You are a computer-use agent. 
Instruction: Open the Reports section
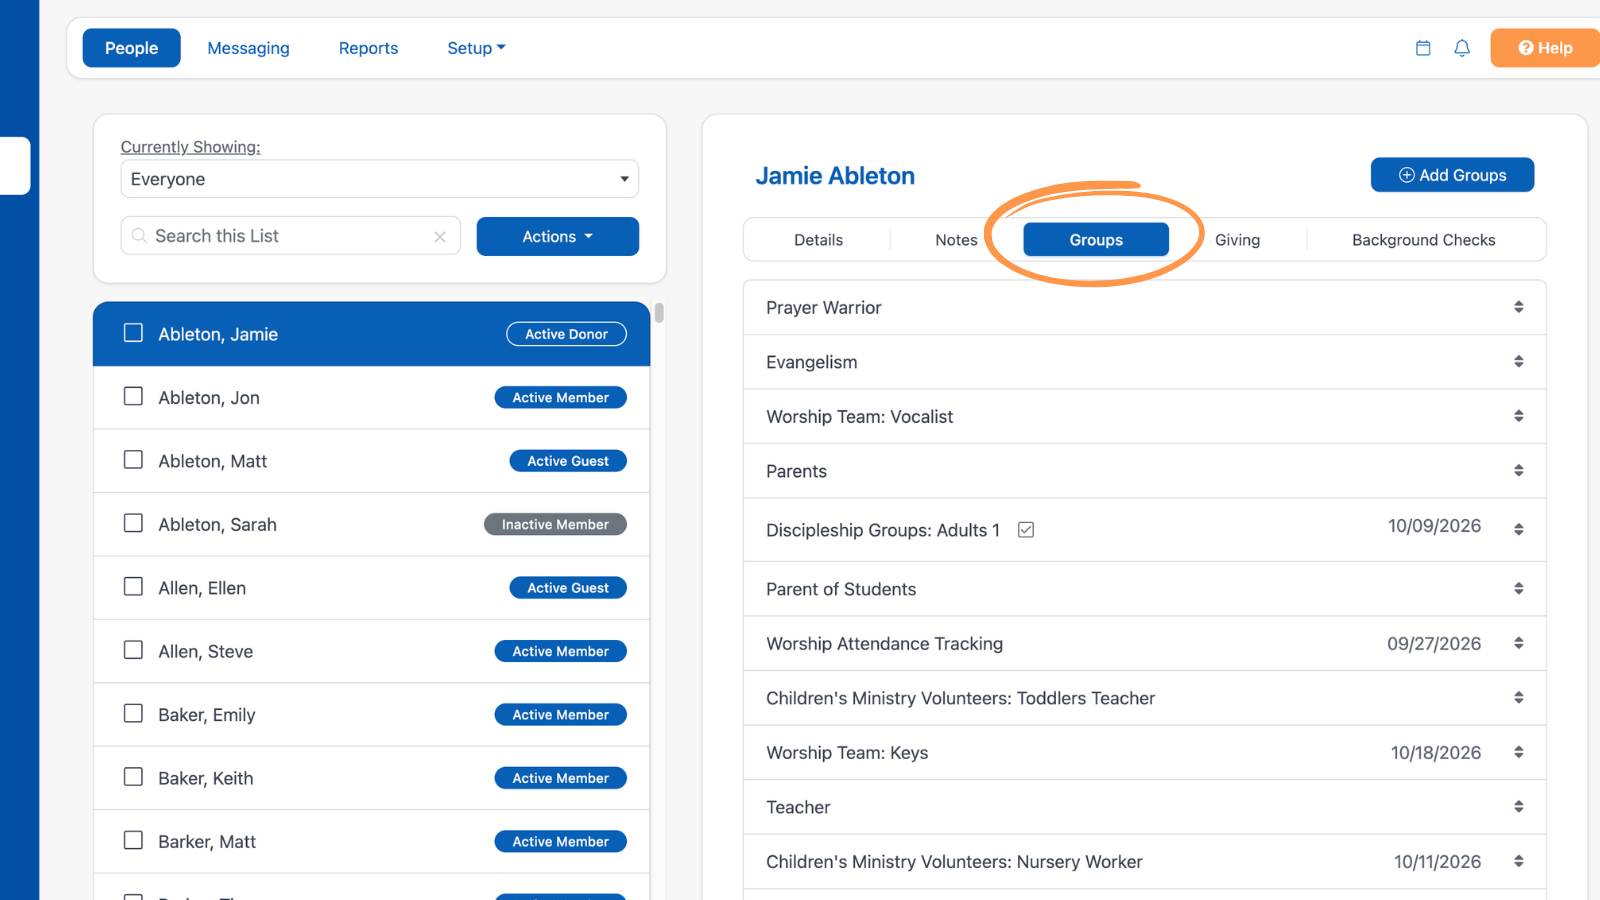coord(368,48)
